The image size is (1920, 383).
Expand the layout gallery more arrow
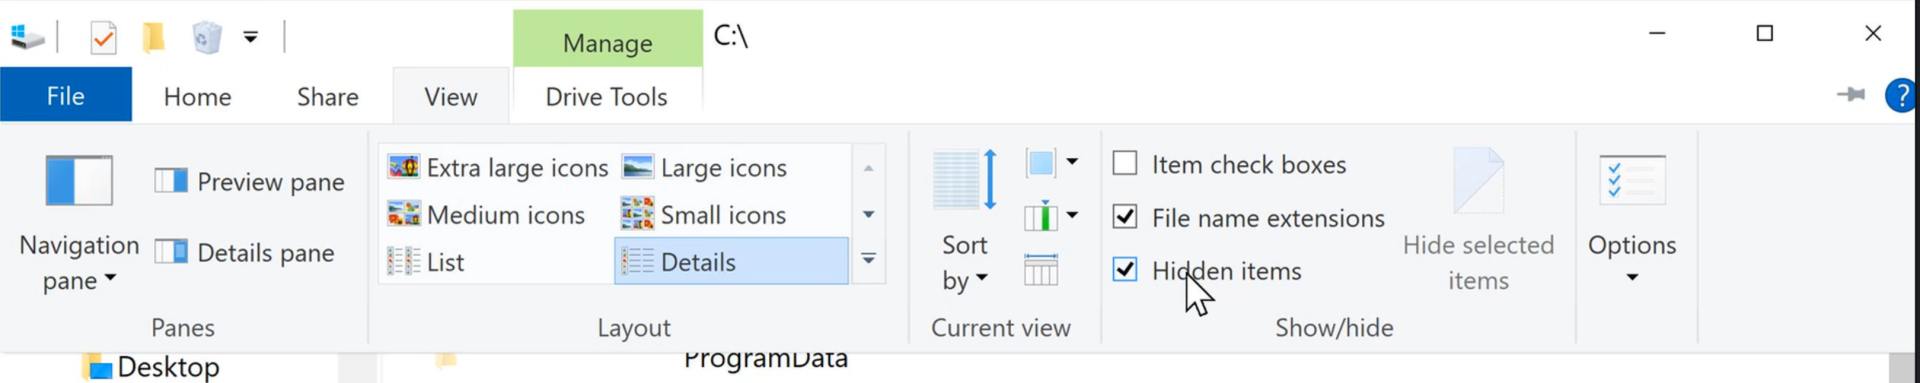868,260
